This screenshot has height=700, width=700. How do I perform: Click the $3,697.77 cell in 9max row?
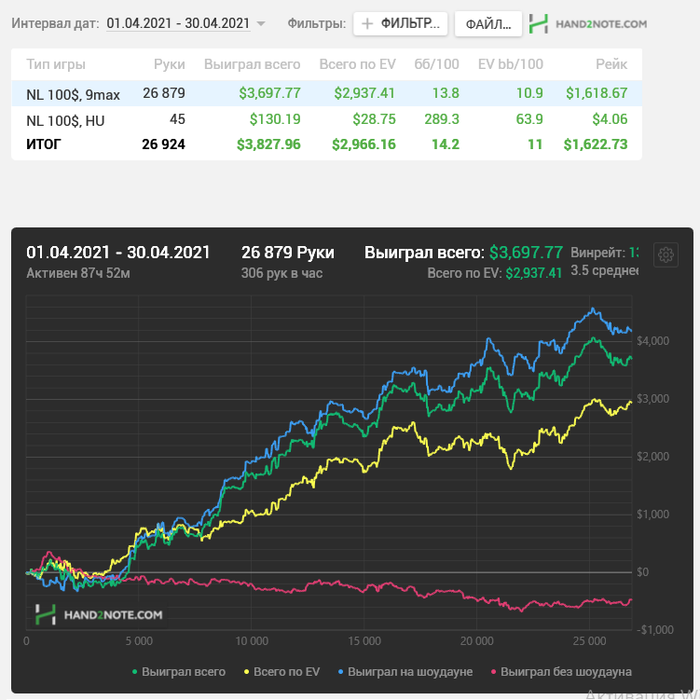(x=270, y=93)
